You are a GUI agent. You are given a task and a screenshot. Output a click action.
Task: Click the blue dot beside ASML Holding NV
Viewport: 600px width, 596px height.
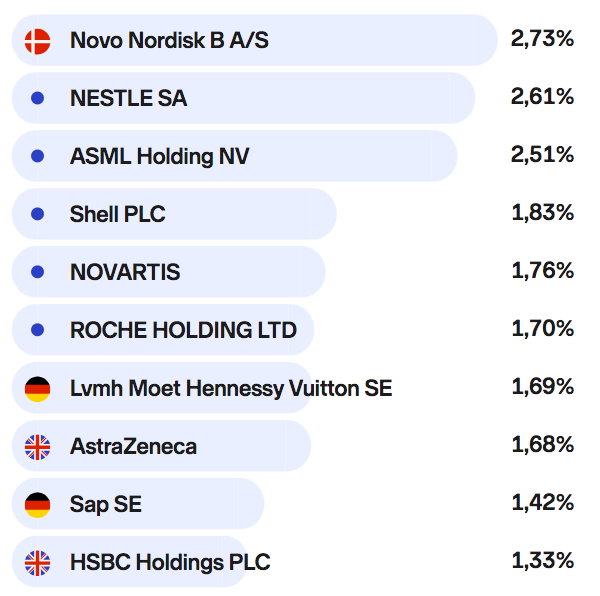[x=37, y=156]
